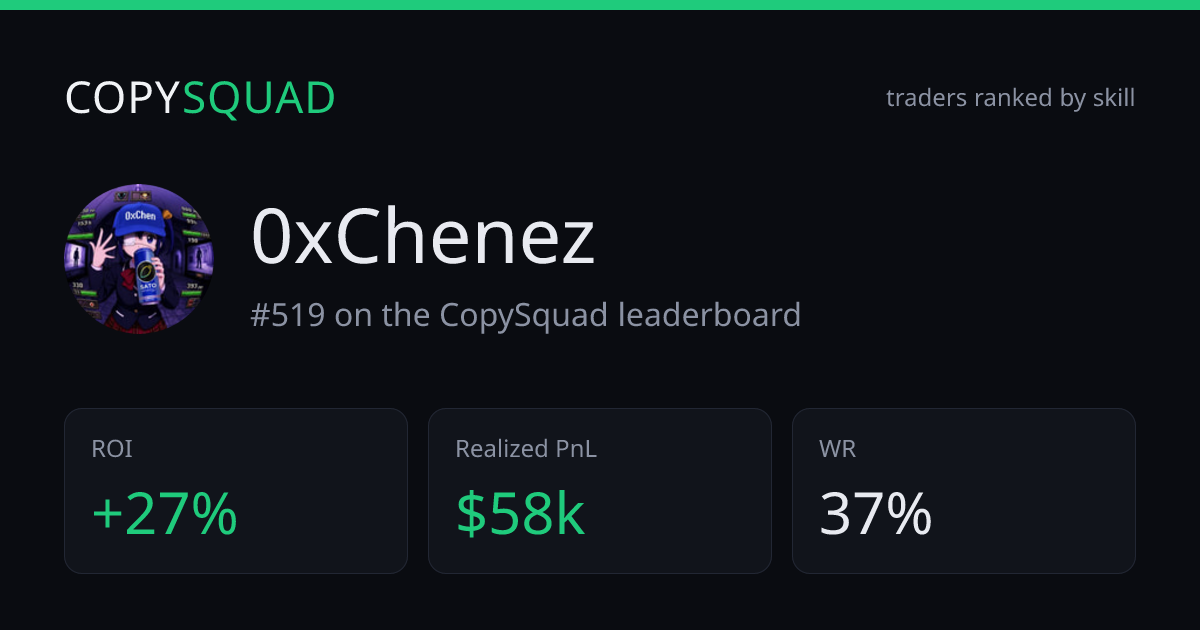This screenshot has width=1200, height=630.
Task: Select the $58k PnL value
Action: click(520, 514)
